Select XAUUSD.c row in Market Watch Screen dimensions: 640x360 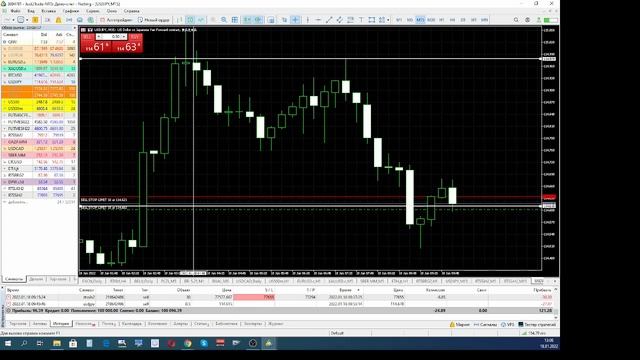(x=39, y=69)
